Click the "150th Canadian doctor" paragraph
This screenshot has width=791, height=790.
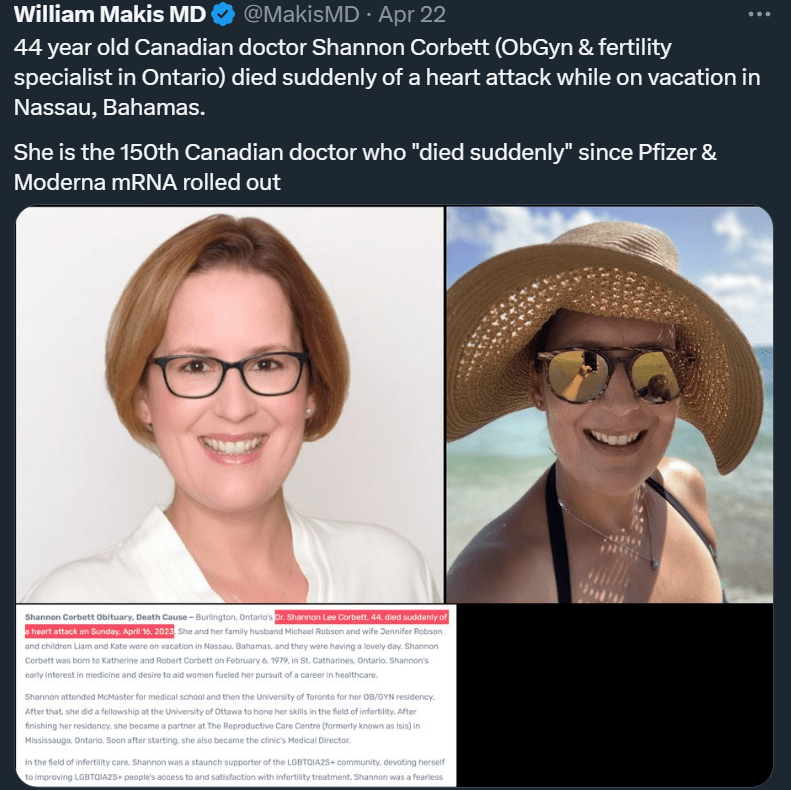point(365,167)
